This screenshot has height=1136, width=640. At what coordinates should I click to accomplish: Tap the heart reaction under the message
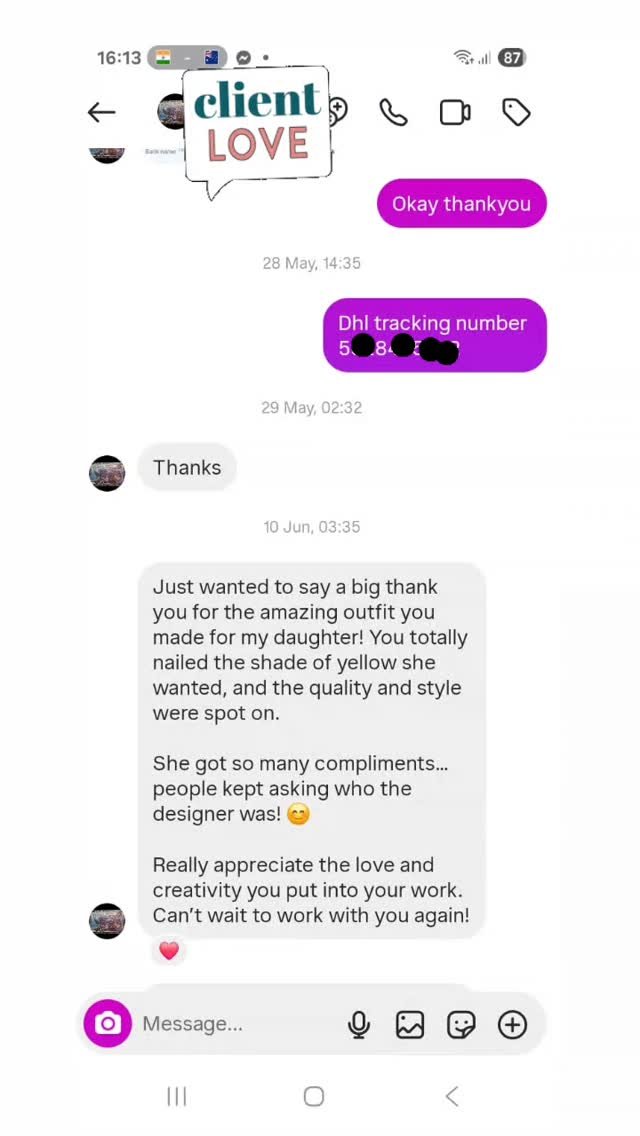coord(169,951)
